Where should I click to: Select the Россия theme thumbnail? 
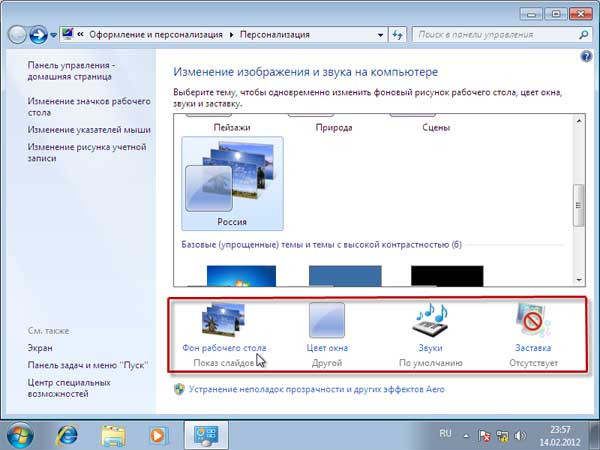pos(232,184)
